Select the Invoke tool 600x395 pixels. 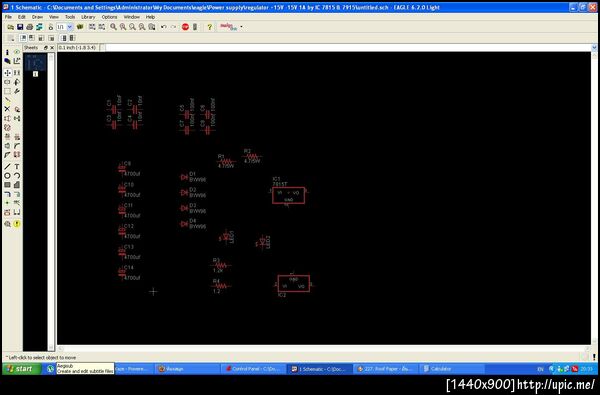pos(17,155)
